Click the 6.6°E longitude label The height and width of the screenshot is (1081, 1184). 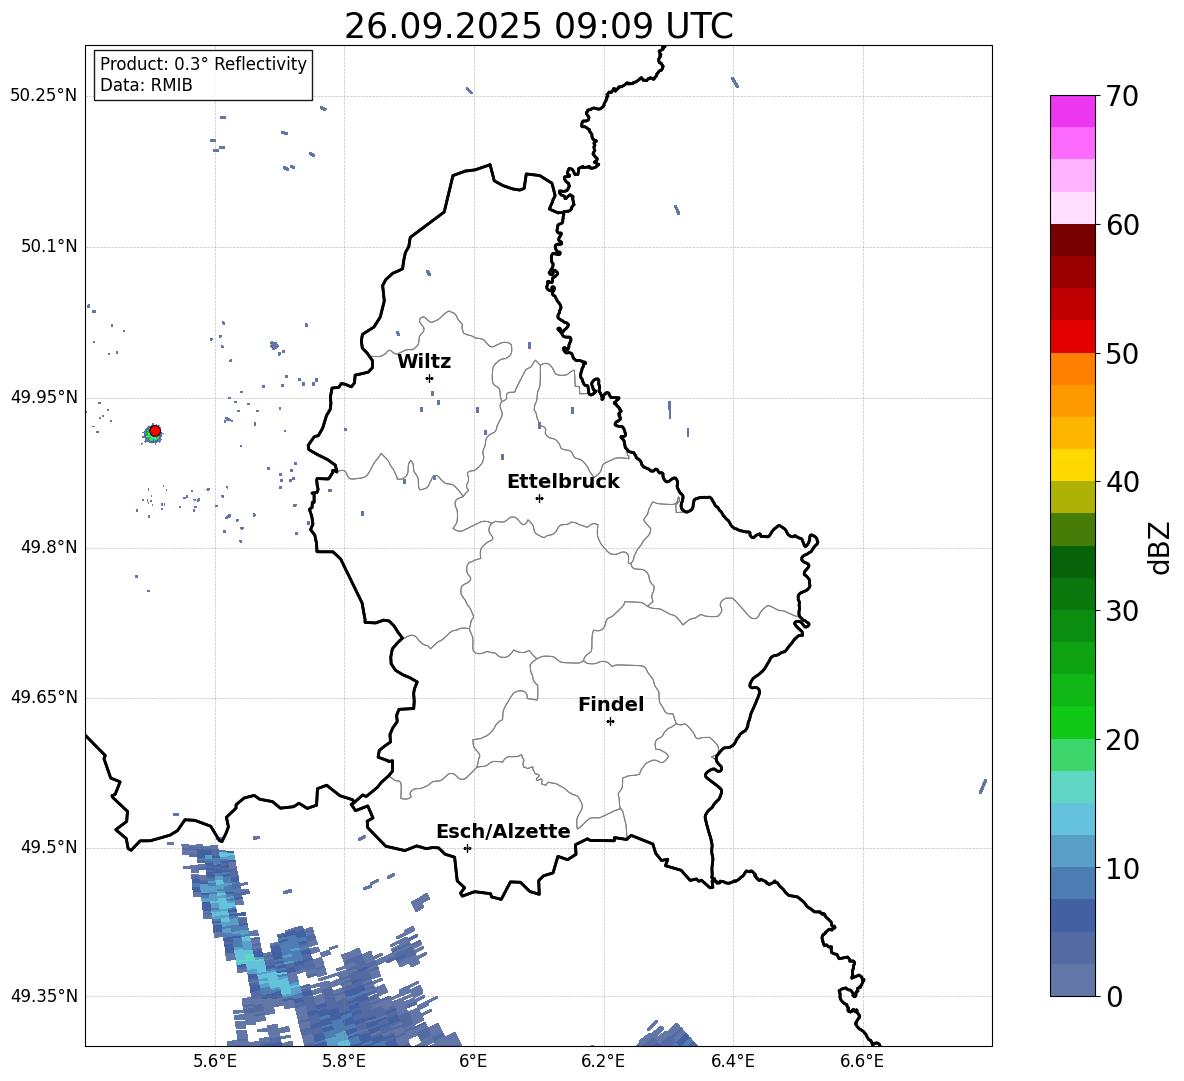pos(862,1061)
